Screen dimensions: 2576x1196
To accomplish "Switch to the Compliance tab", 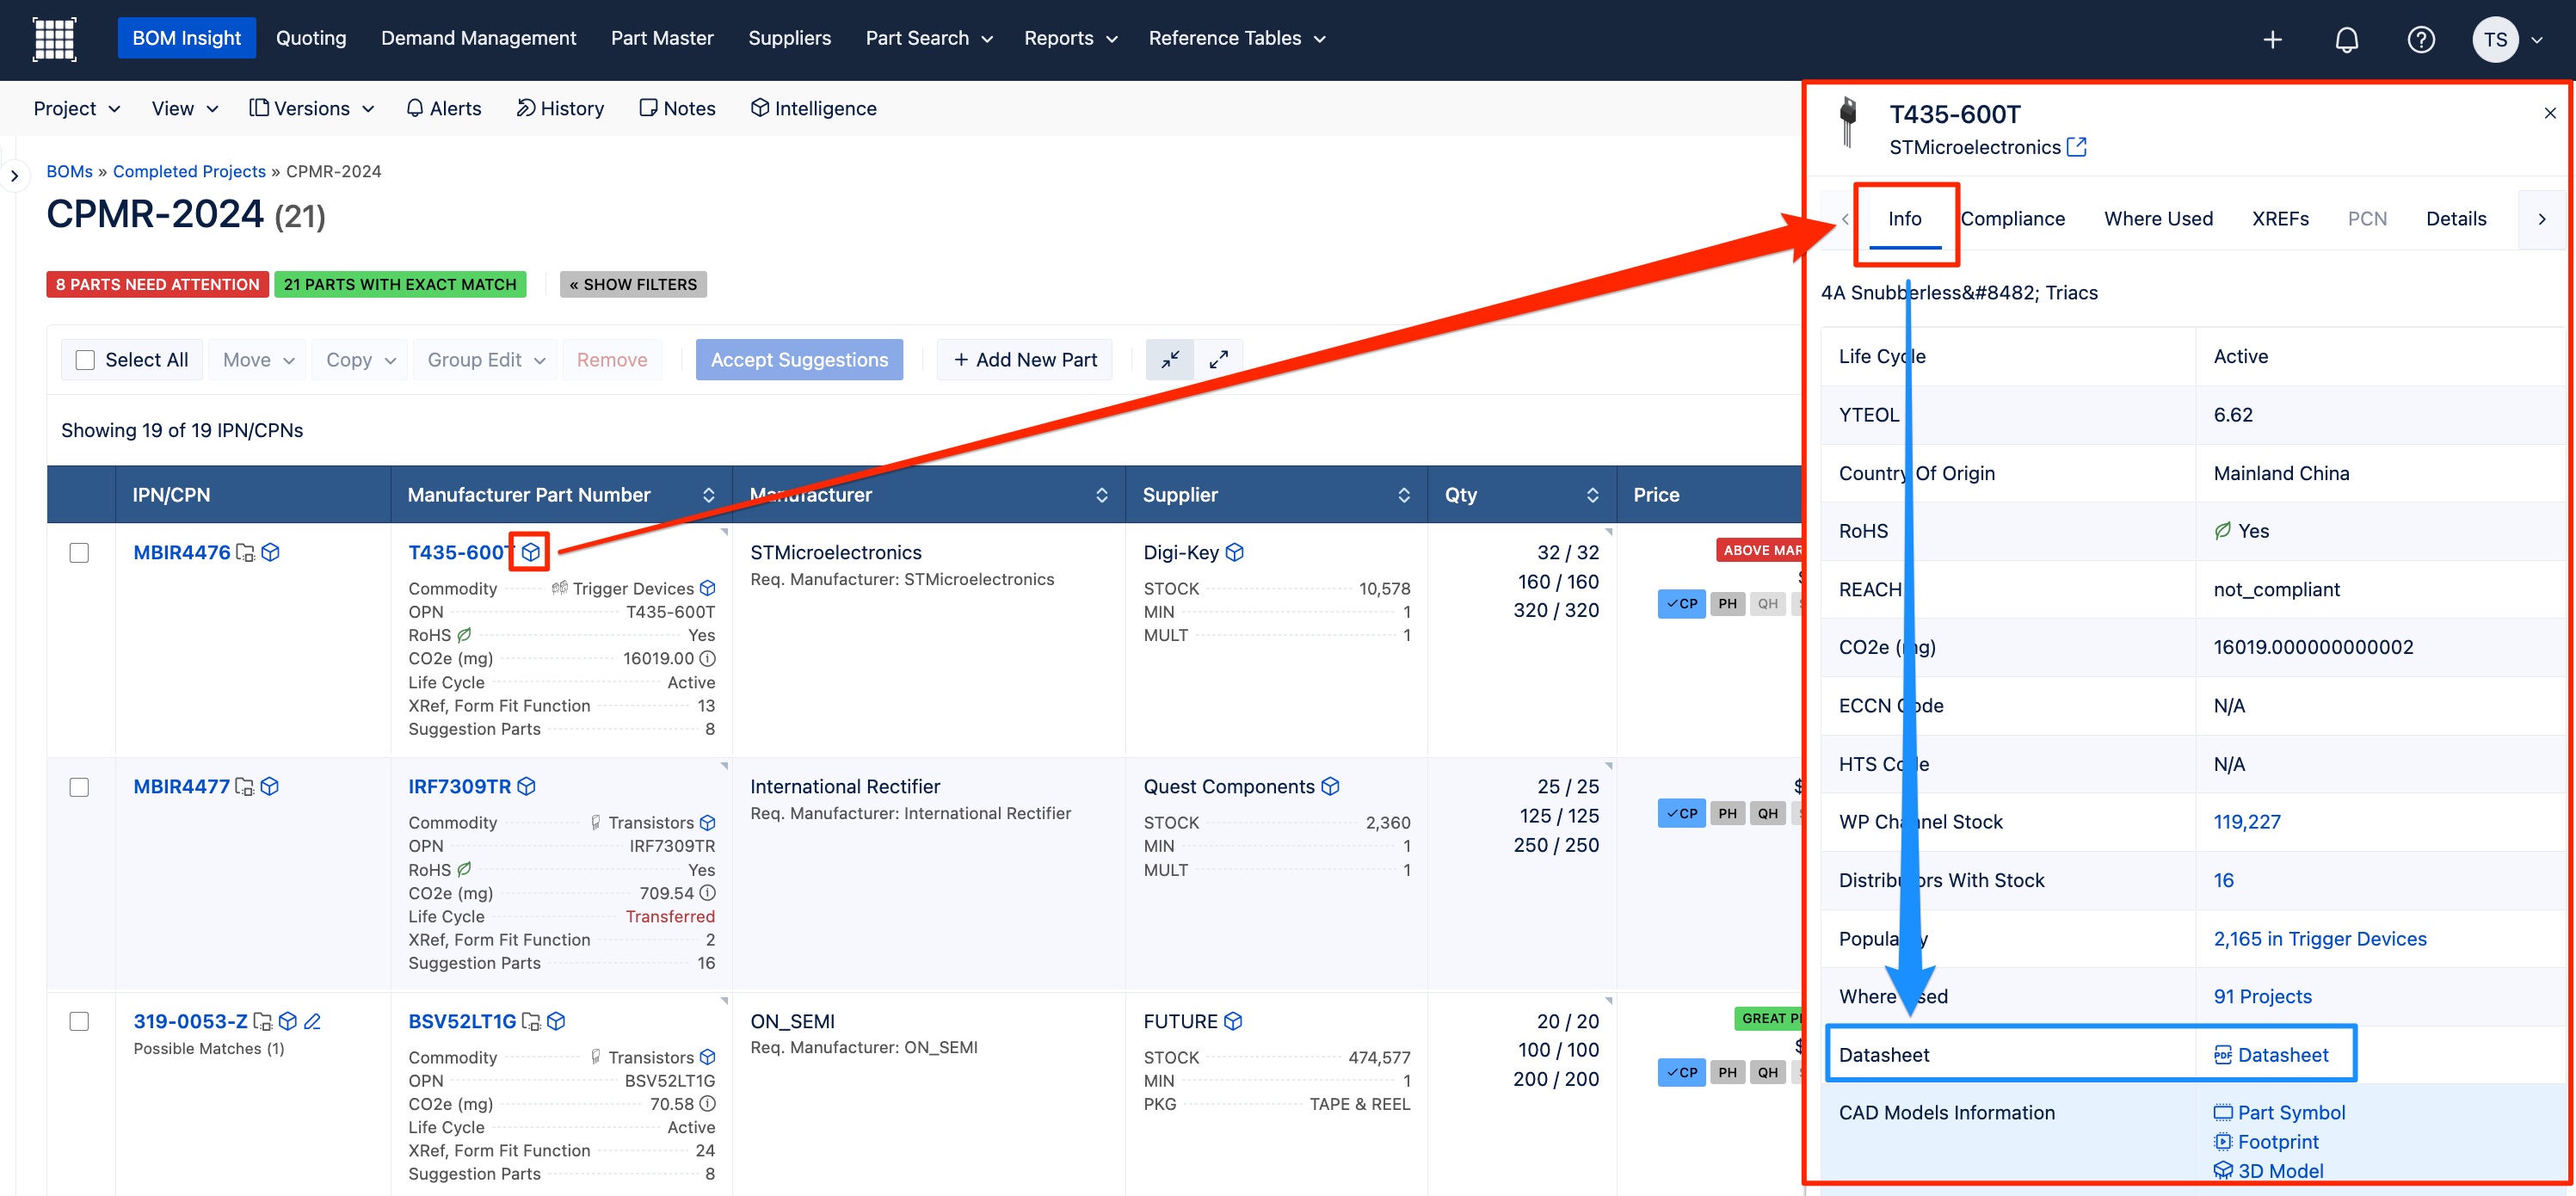I will (2012, 219).
